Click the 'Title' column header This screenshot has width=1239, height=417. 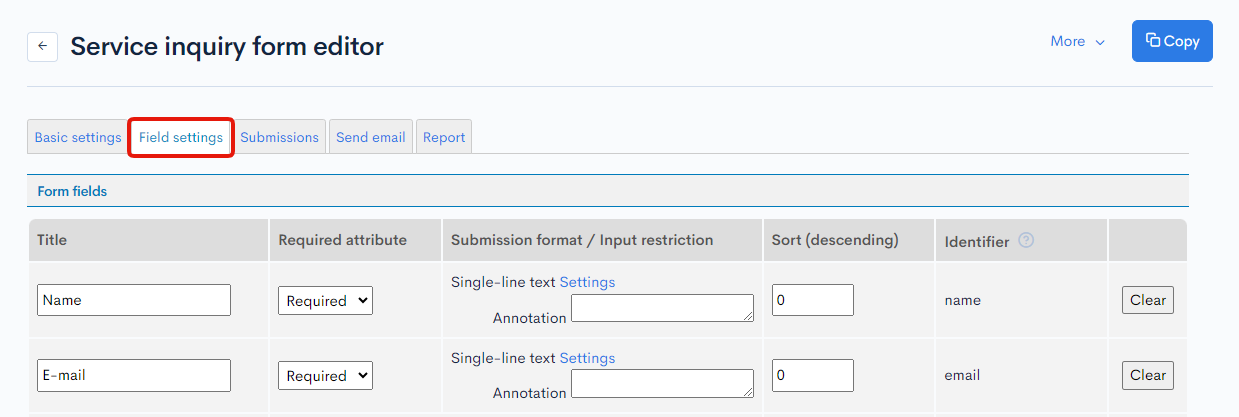click(x=52, y=240)
